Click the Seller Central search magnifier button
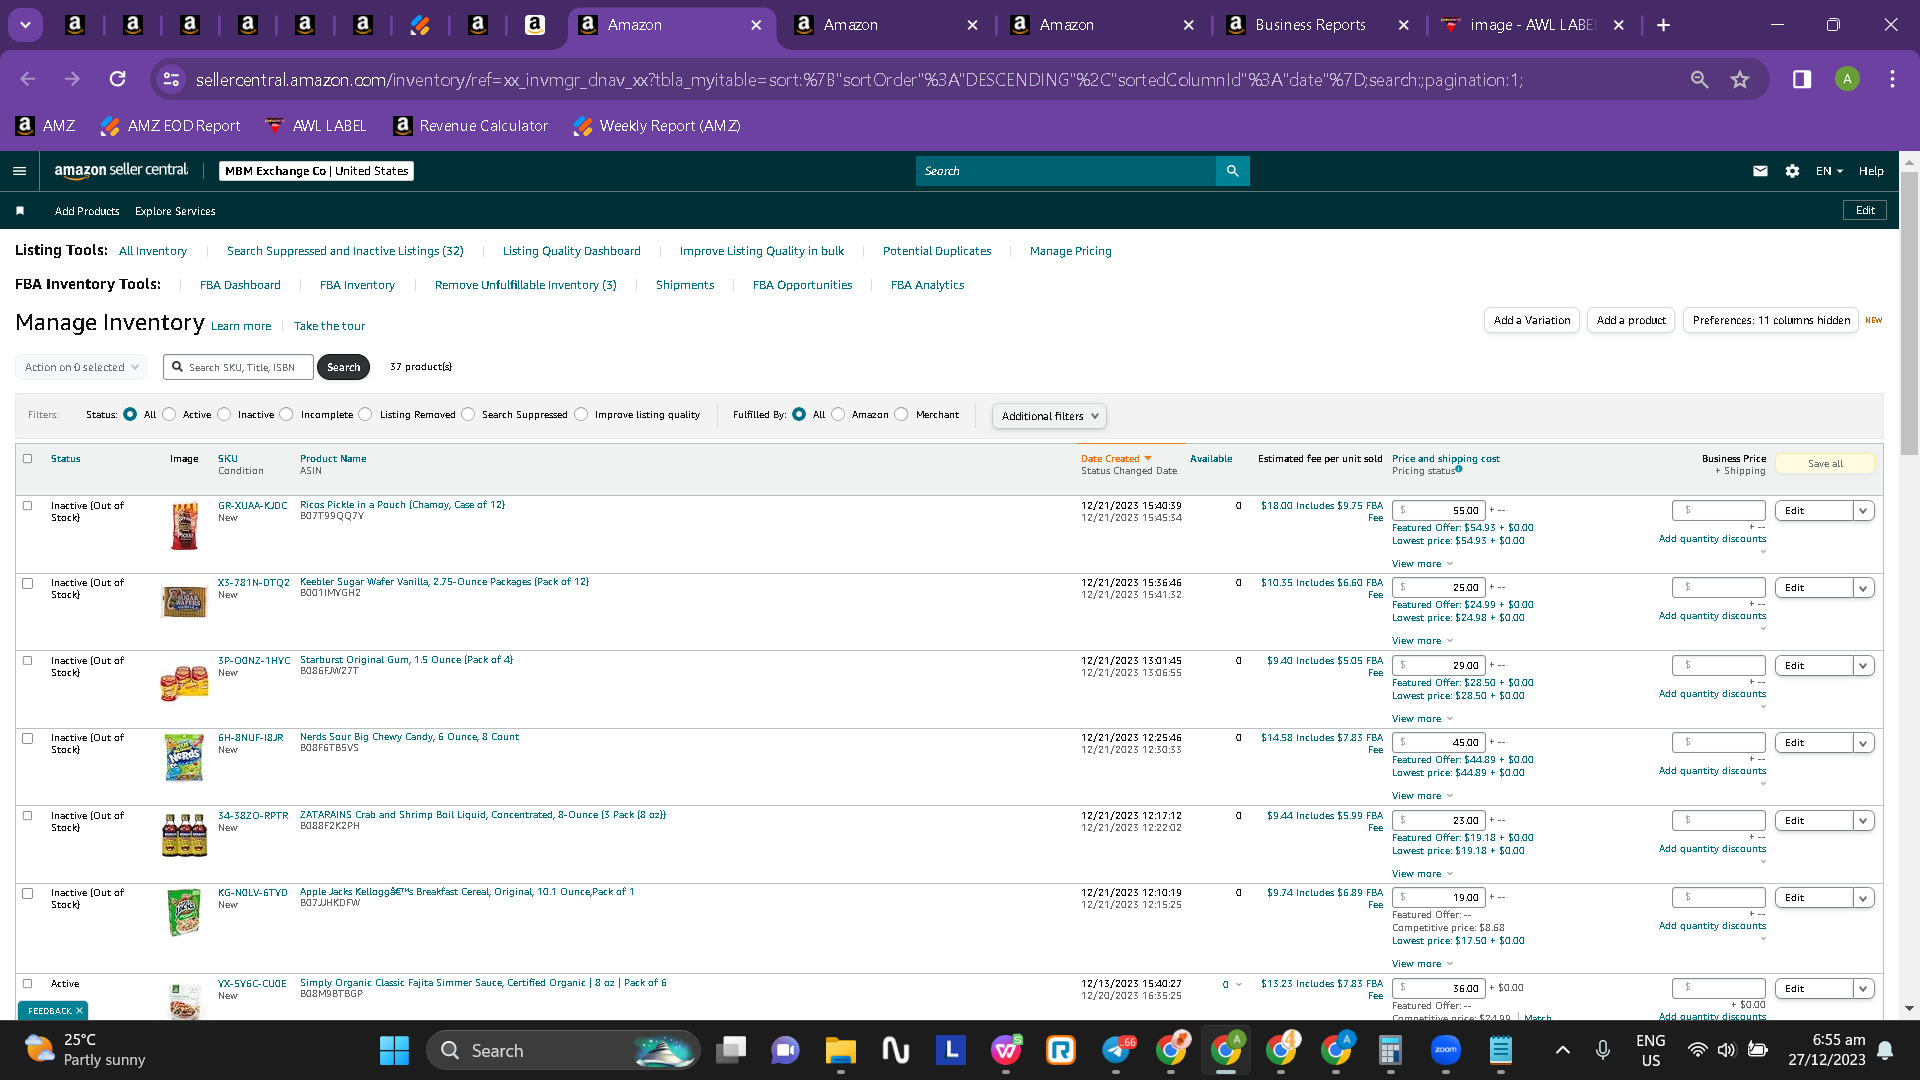Viewport: 1920px width, 1080px height. tap(1232, 171)
